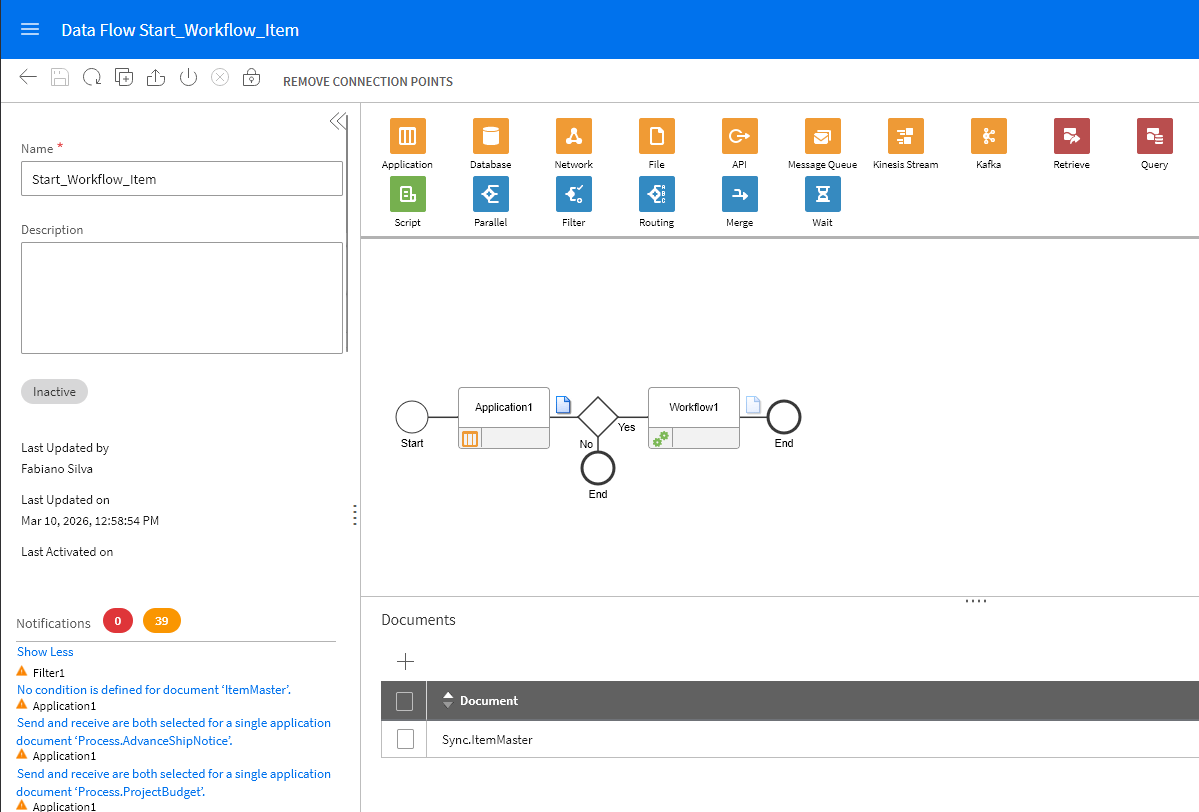Click the Name input field
This screenshot has width=1199, height=812.
point(182,179)
